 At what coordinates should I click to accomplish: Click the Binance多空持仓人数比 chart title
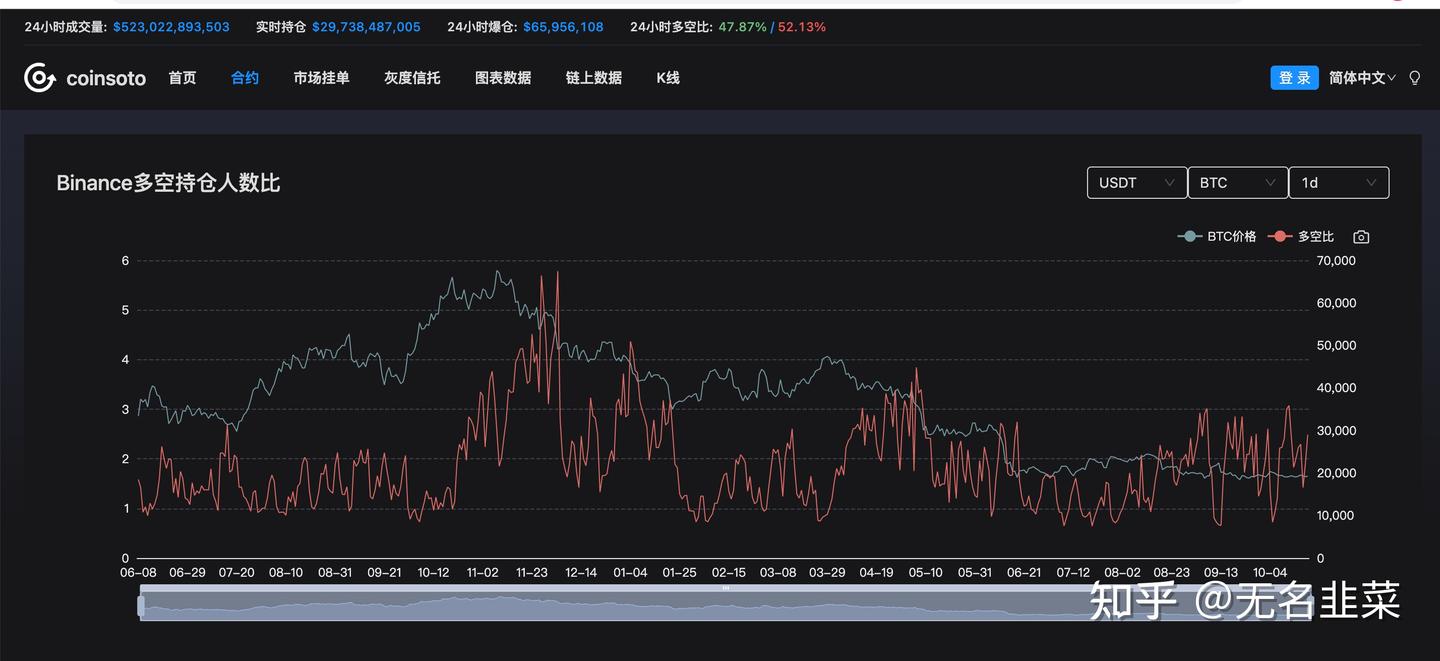point(168,183)
